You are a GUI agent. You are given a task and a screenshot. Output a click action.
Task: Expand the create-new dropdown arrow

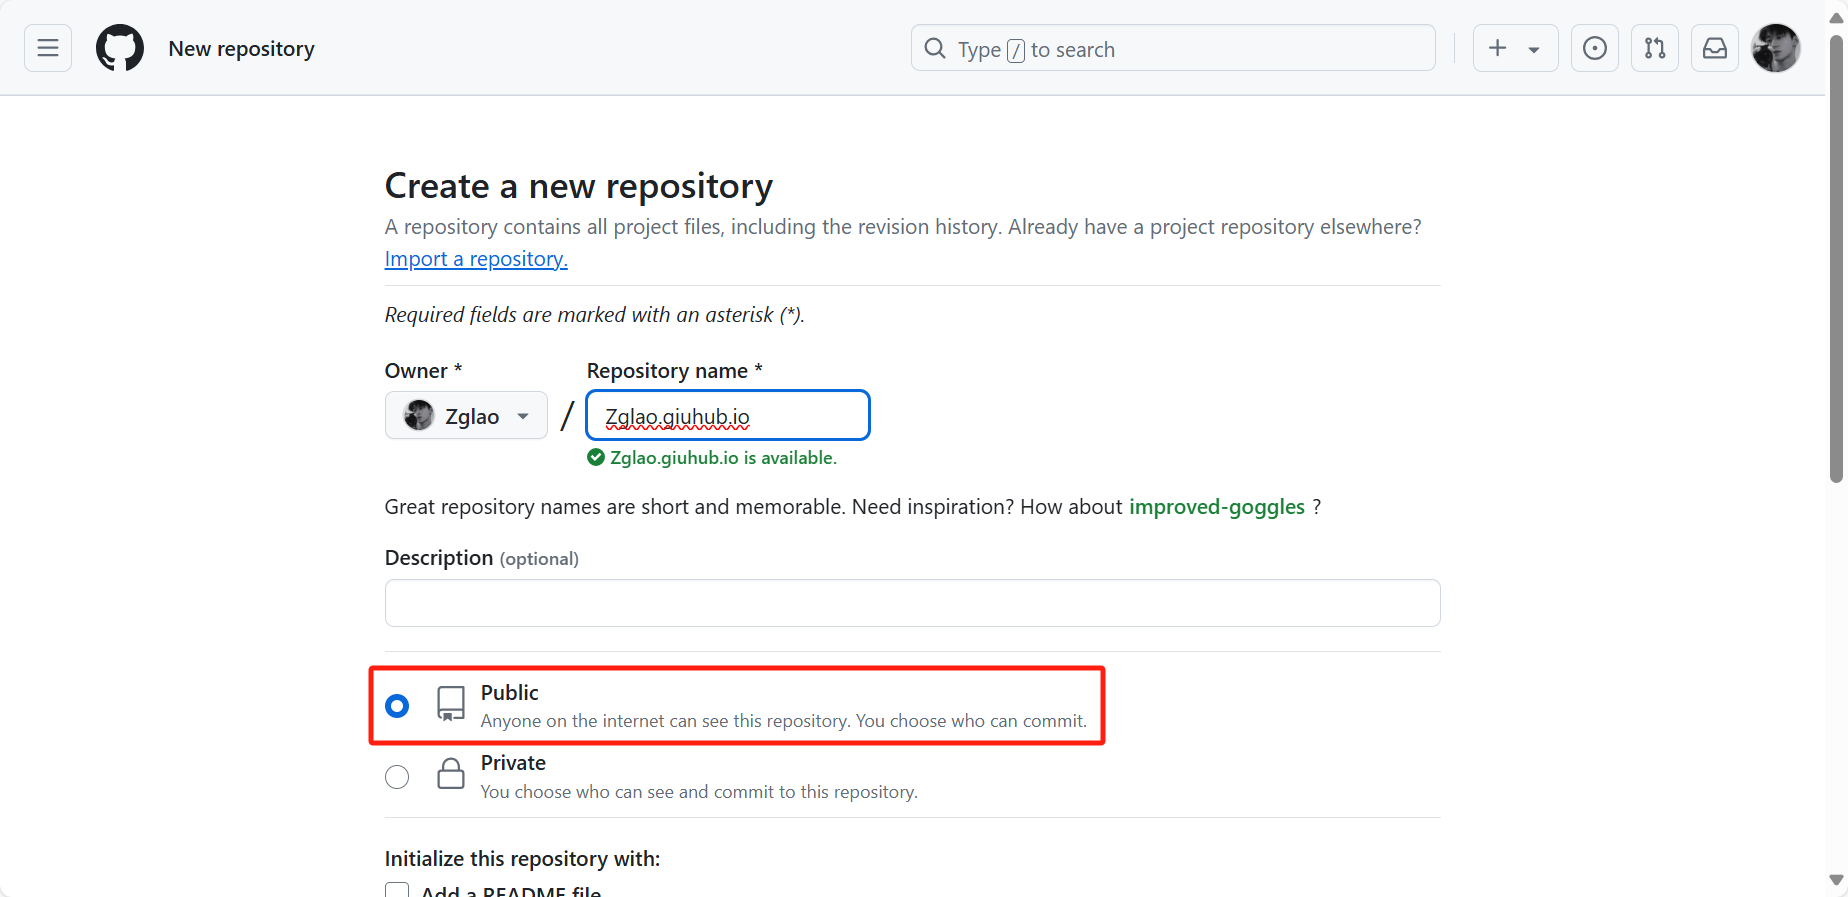click(1534, 49)
